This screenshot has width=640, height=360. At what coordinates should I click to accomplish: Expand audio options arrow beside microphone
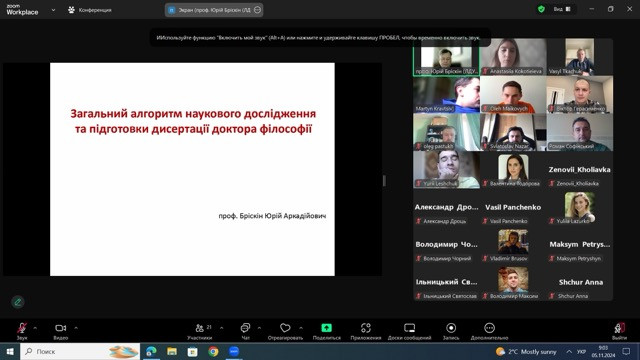coord(35,328)
